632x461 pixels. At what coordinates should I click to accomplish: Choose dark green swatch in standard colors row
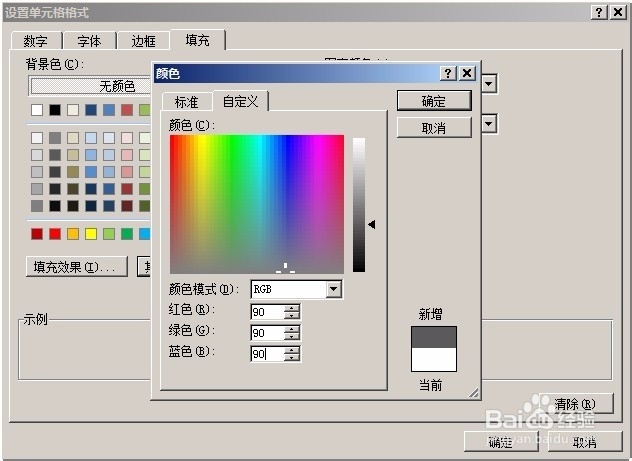pos(127,234)
